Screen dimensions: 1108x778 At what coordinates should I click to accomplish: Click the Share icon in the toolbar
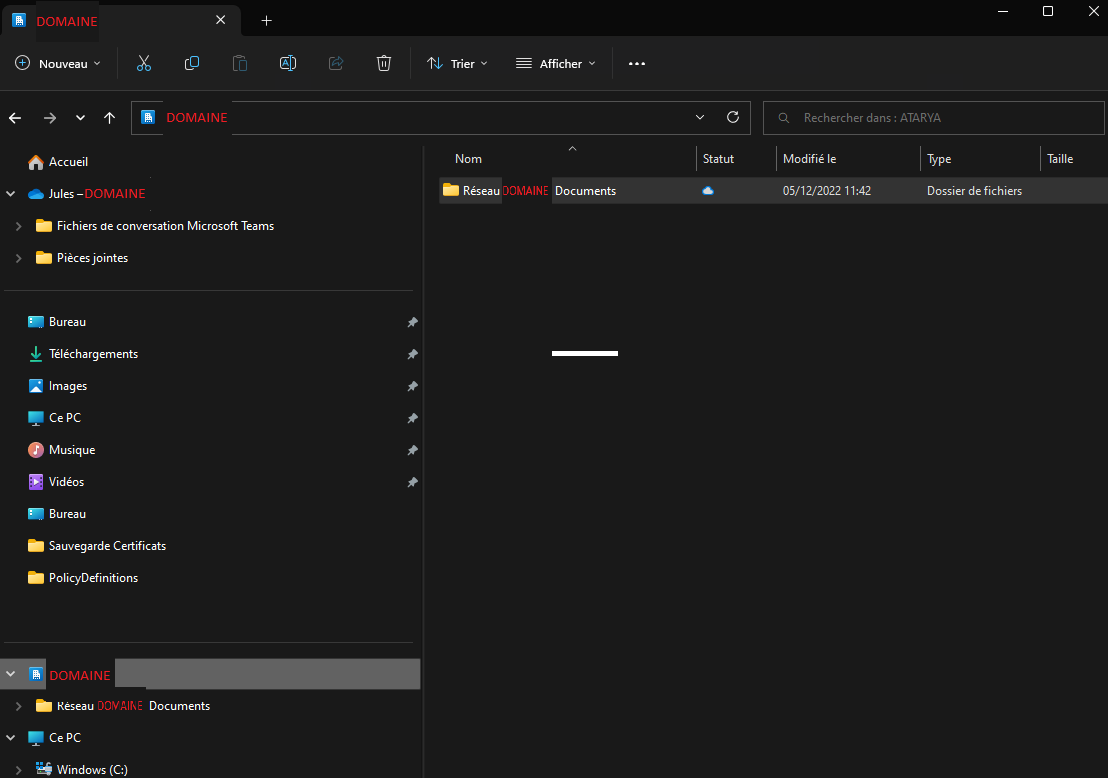(335, 62)
